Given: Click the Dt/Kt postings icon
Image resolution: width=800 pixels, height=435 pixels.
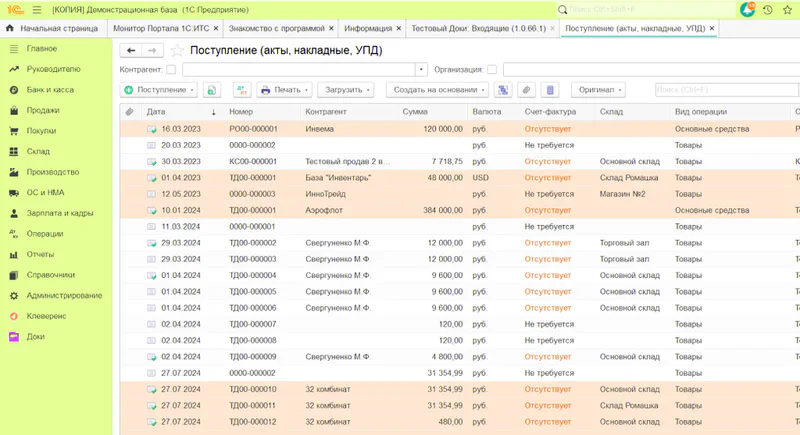Looking at the screenshot, I should 241,90.
